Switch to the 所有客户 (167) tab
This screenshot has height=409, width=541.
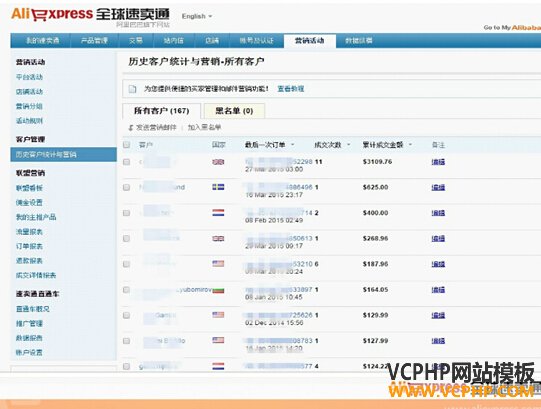(161, 111)
